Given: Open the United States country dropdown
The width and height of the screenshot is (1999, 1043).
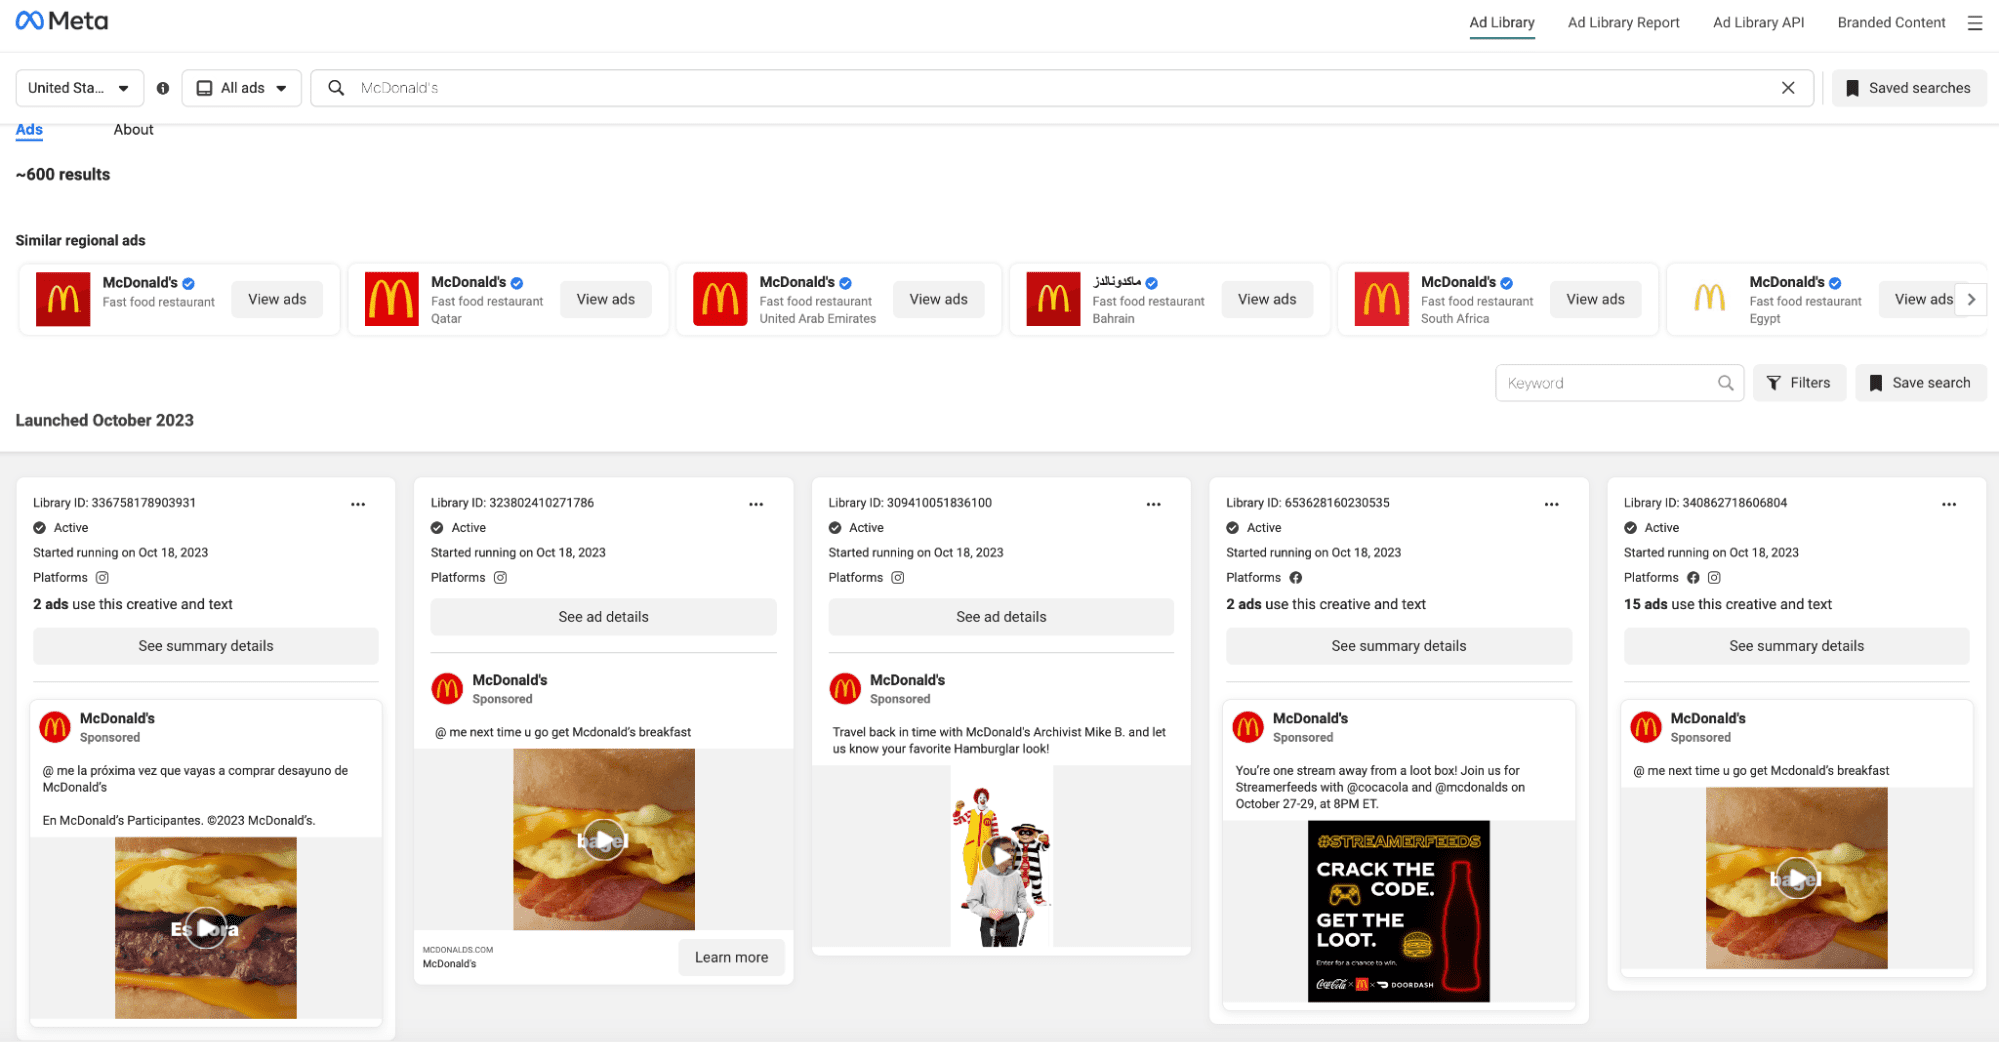Looking at the screenshot, I should pos(79,87).
